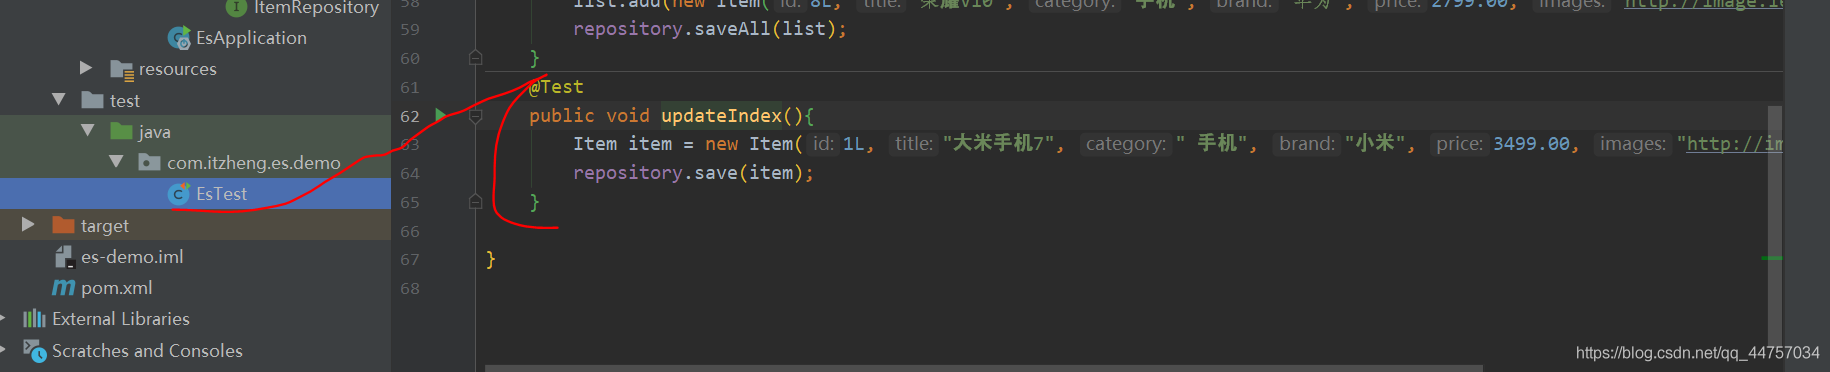1830x372 pixels.
Task: Click the @Test annotation
Action: [556, 87]
